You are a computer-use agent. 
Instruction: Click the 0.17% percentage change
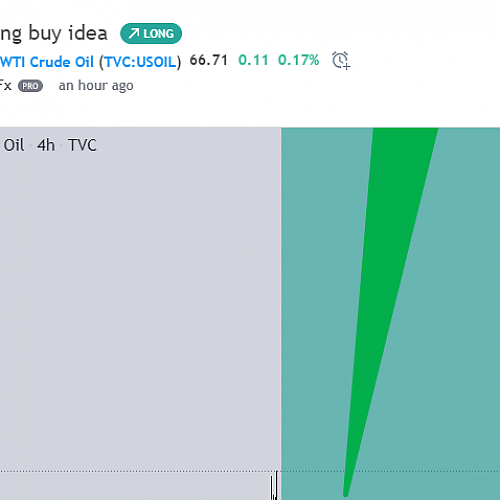point(299,60)
